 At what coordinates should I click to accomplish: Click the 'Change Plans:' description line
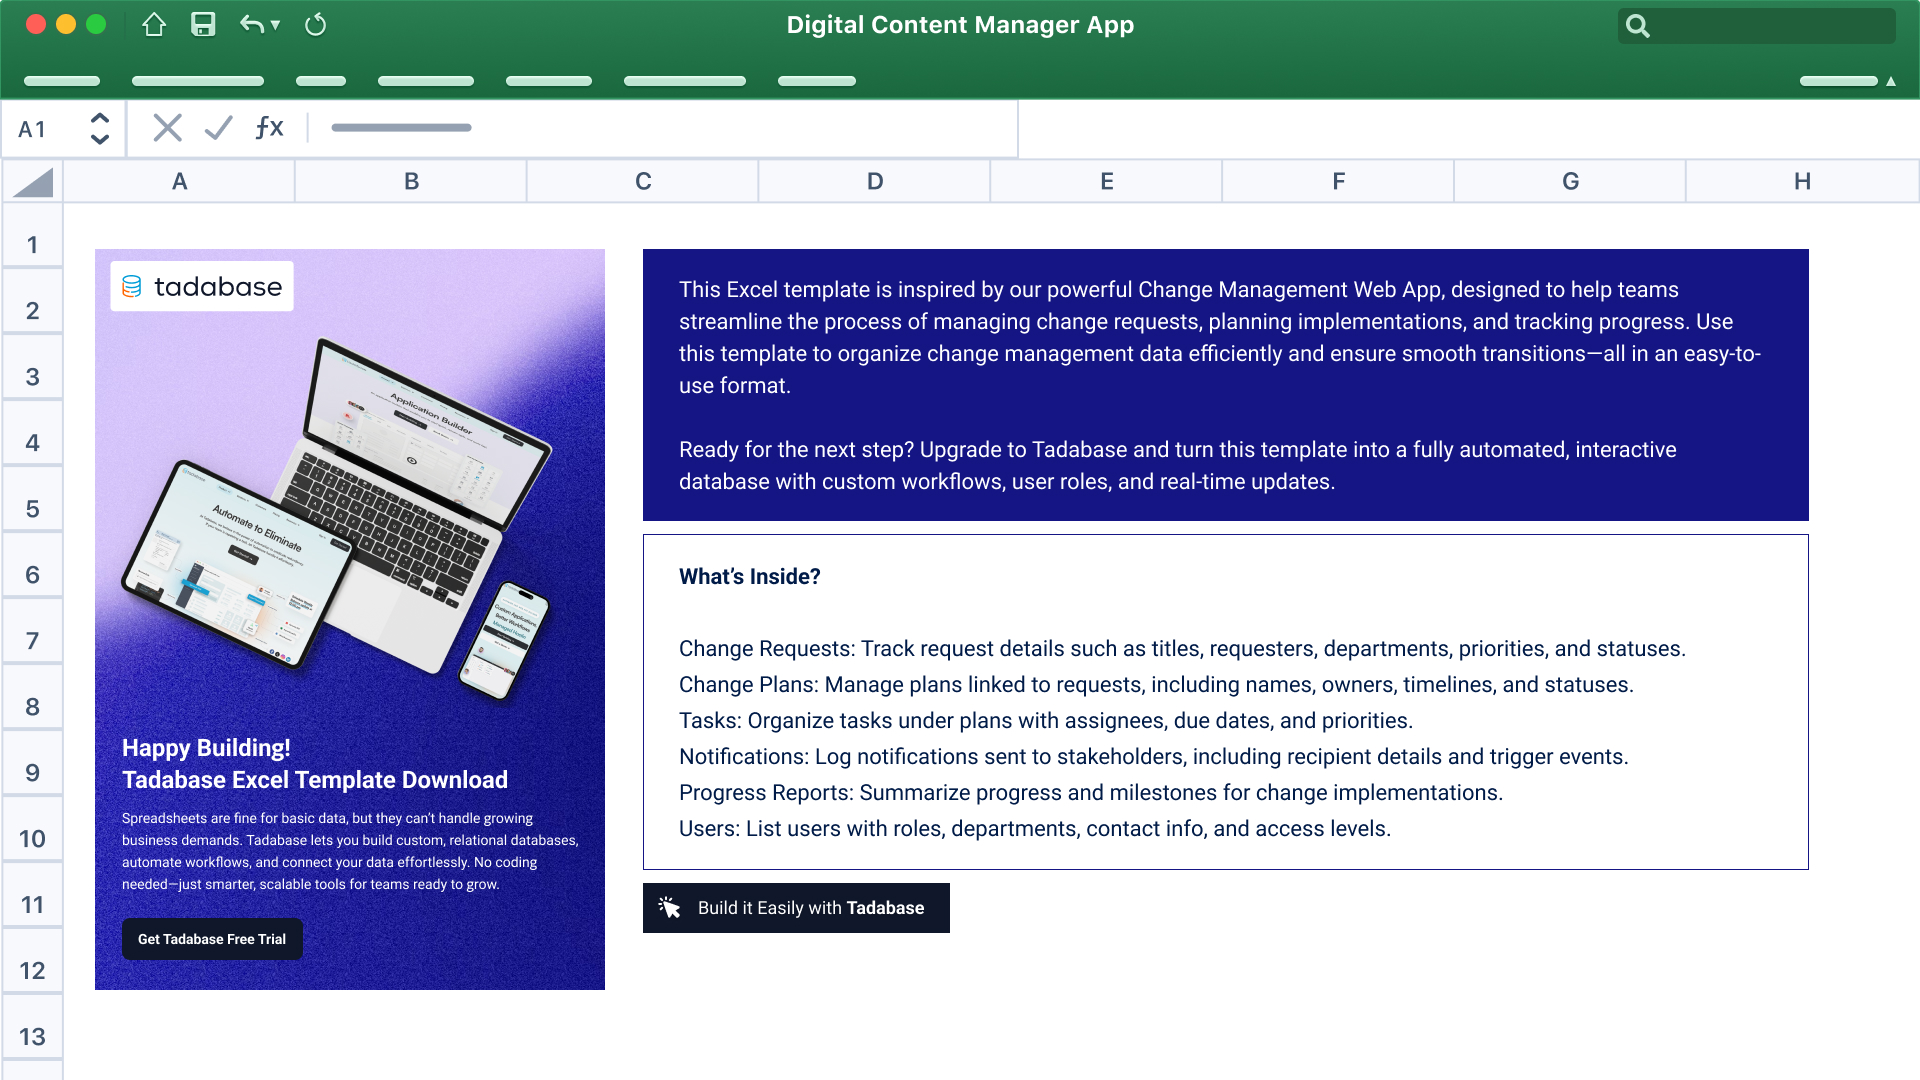[x=1156, y=685]
